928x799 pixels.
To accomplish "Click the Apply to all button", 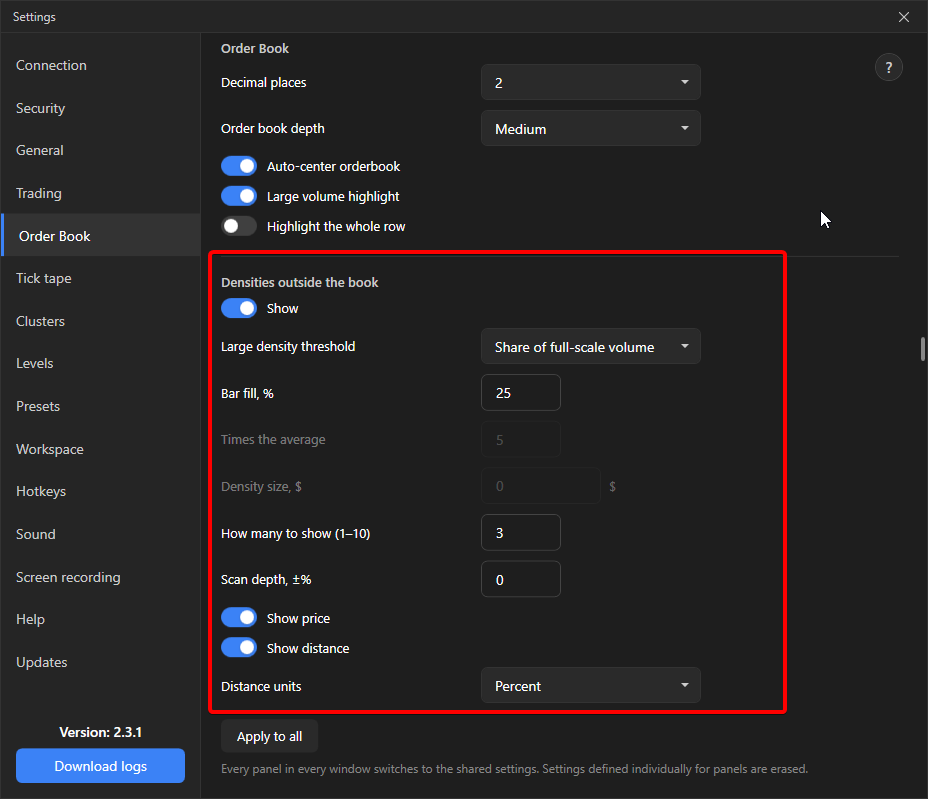I will [x=269, y=736].
